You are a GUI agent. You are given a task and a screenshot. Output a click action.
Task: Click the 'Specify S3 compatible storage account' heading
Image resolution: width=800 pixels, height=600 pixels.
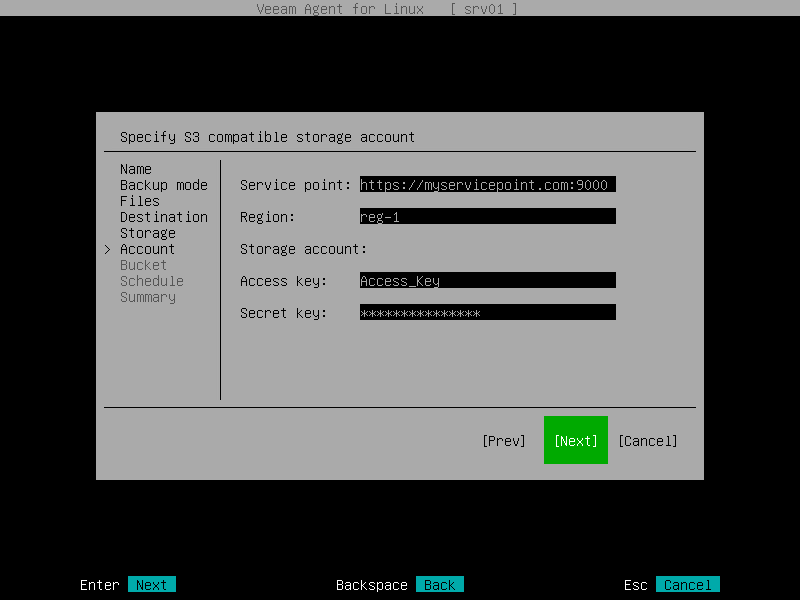pos(267,137)
